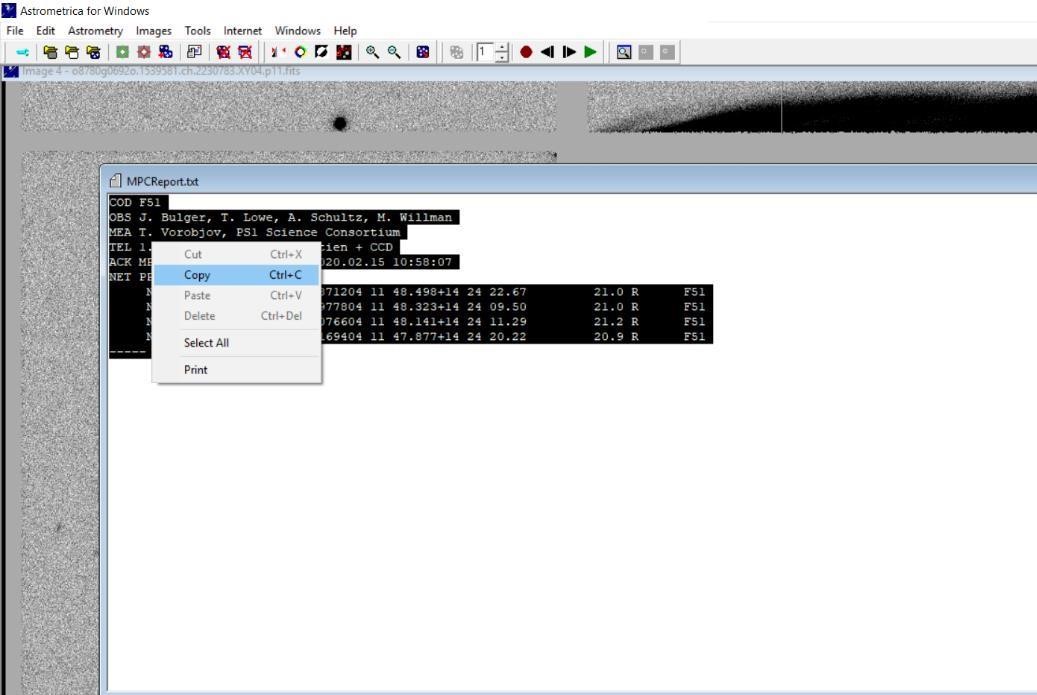
Task: Open the Edit menu
Action: (46, 31)
